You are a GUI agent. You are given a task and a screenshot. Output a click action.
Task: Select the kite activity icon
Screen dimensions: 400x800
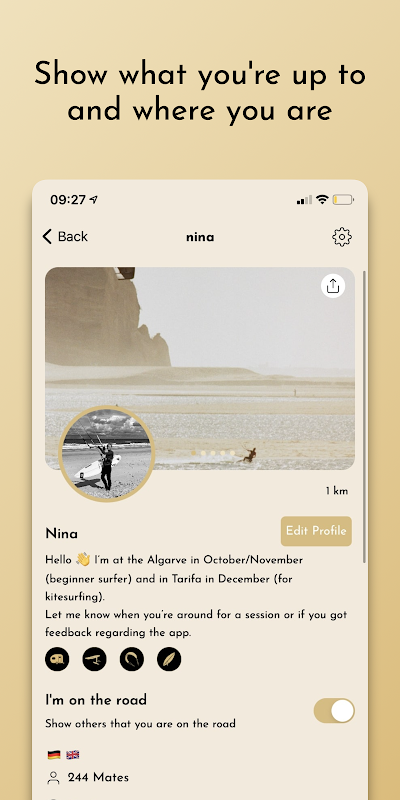(132, 659)
